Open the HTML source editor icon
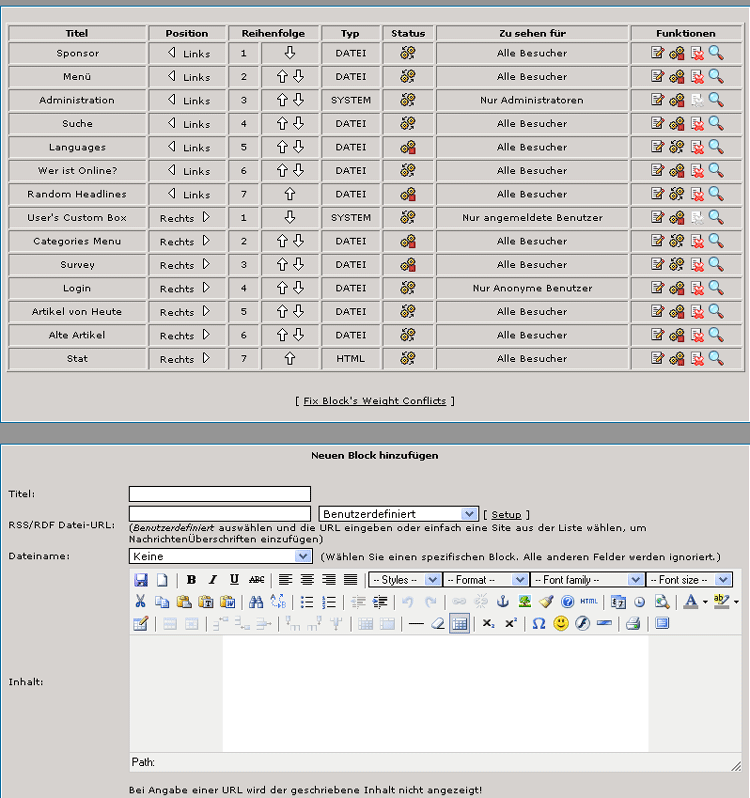This screenshot has height=798, width=750. (589, 602)
